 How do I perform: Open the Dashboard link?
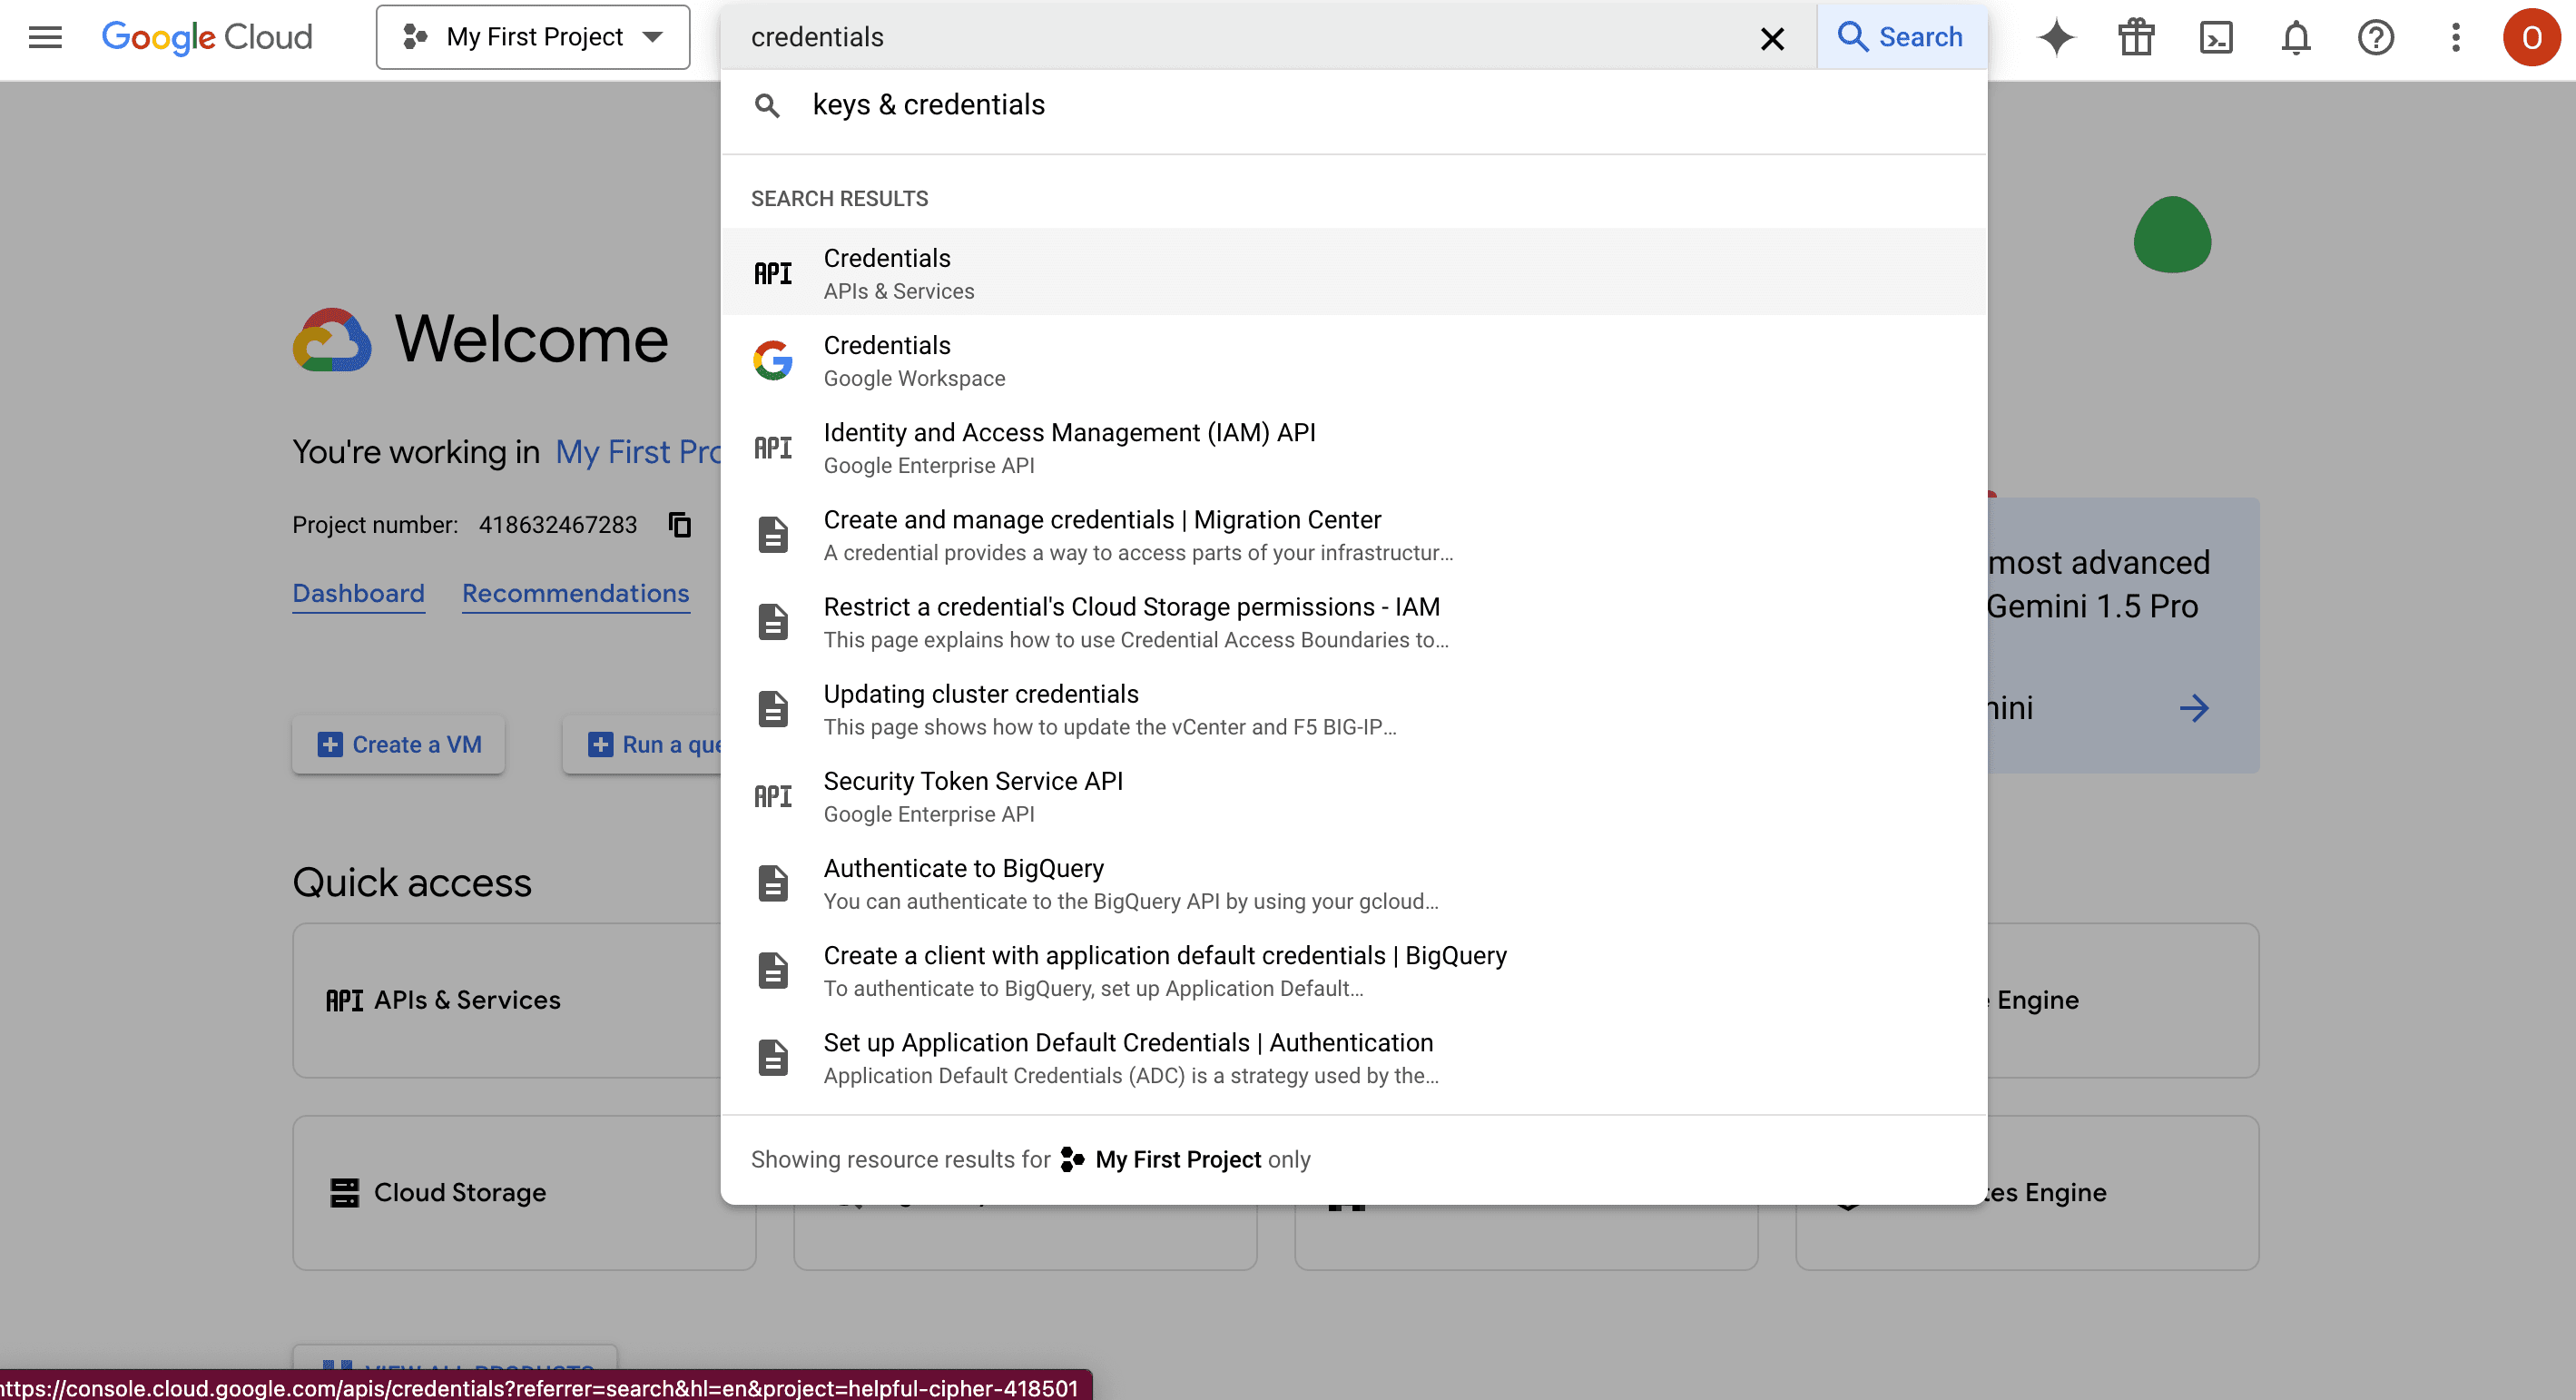coord(358,593)
